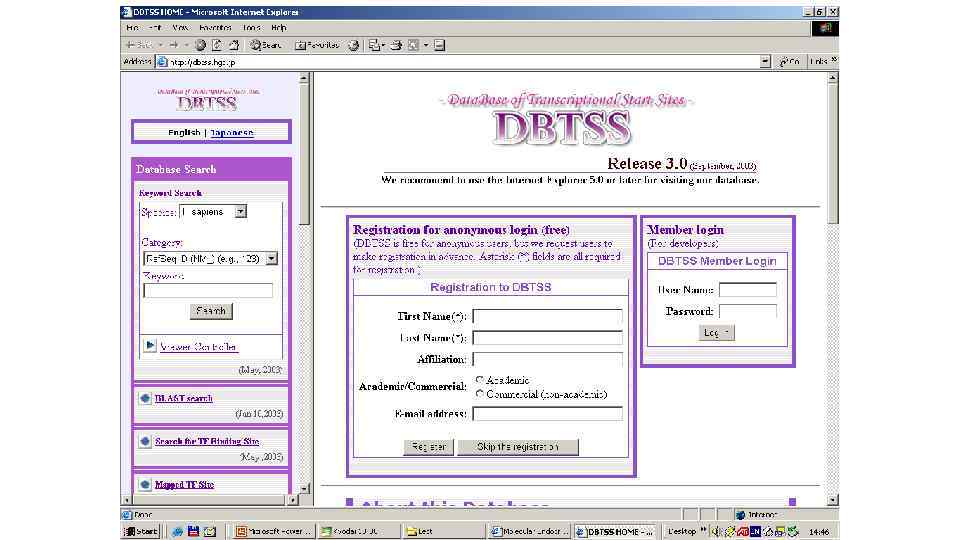
Task: Click the mail quick launch icon
Action: [209, 531]
